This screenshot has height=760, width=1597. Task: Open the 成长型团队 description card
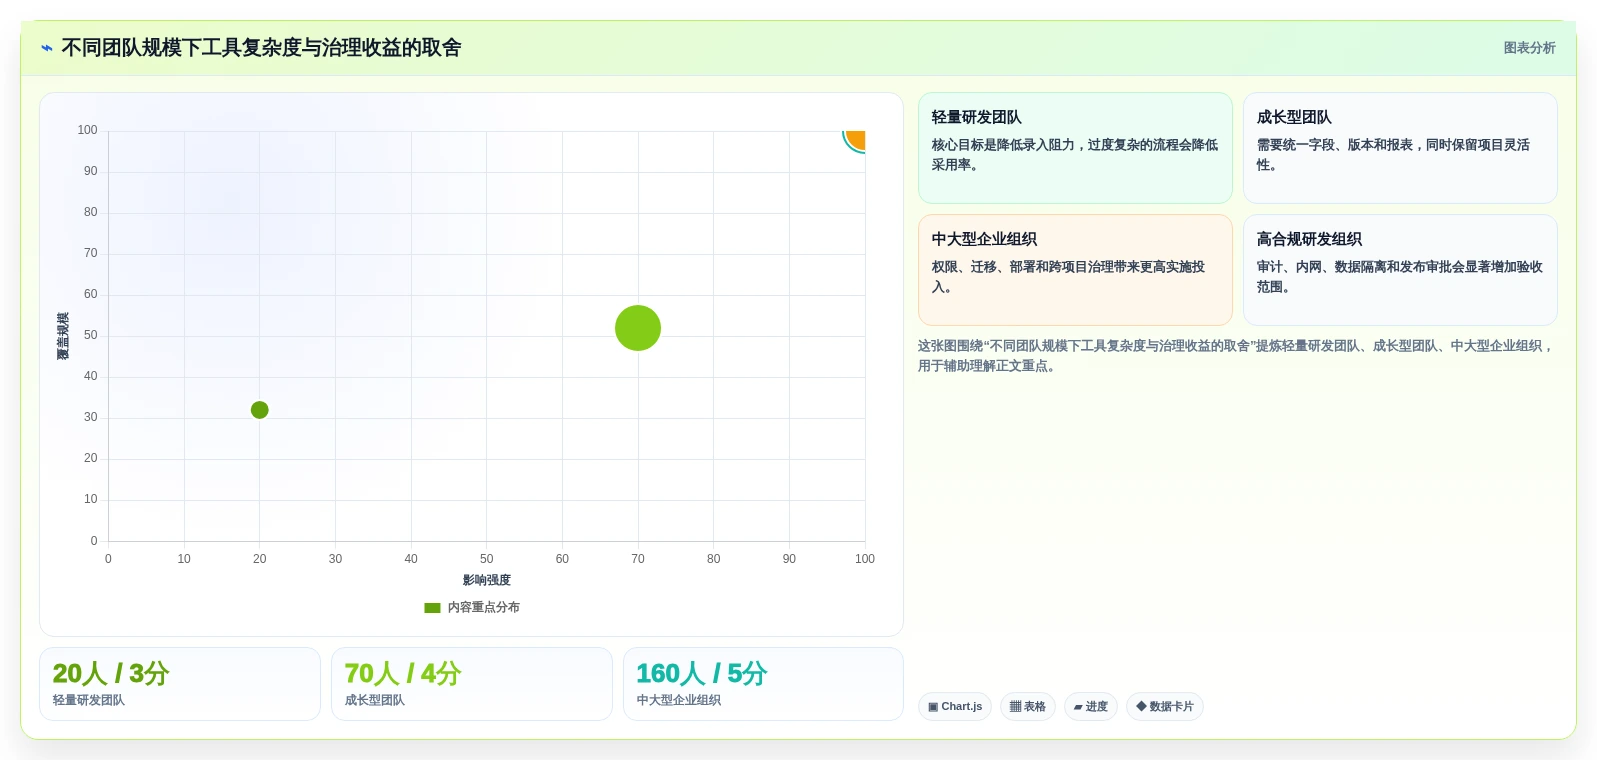(1400, 148)
